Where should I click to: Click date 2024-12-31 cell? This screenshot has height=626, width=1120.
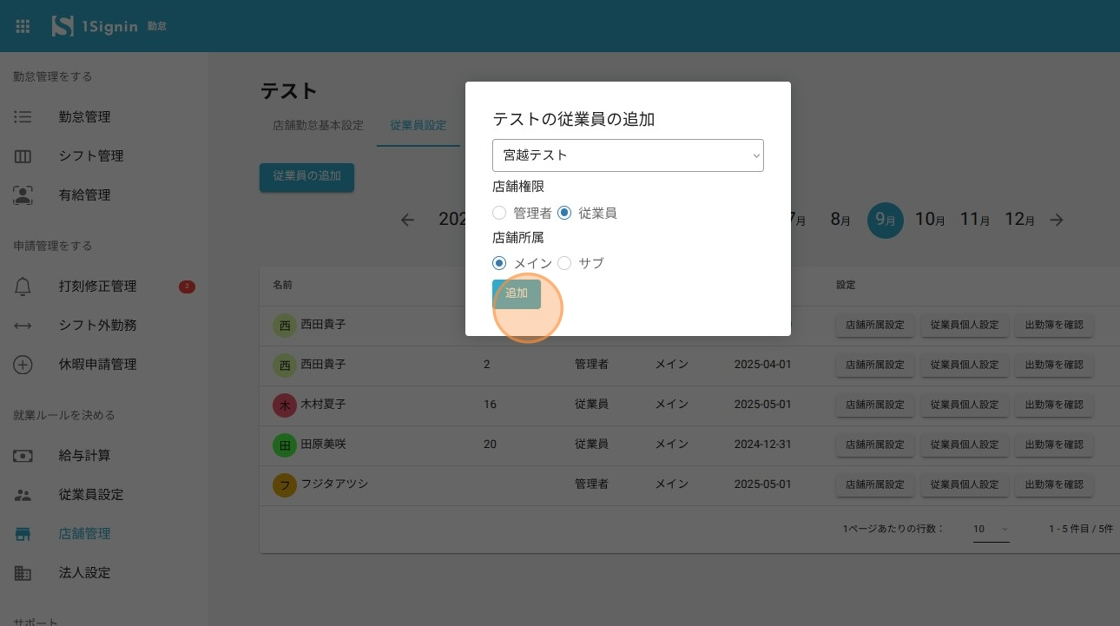click(x=762, y=444)
